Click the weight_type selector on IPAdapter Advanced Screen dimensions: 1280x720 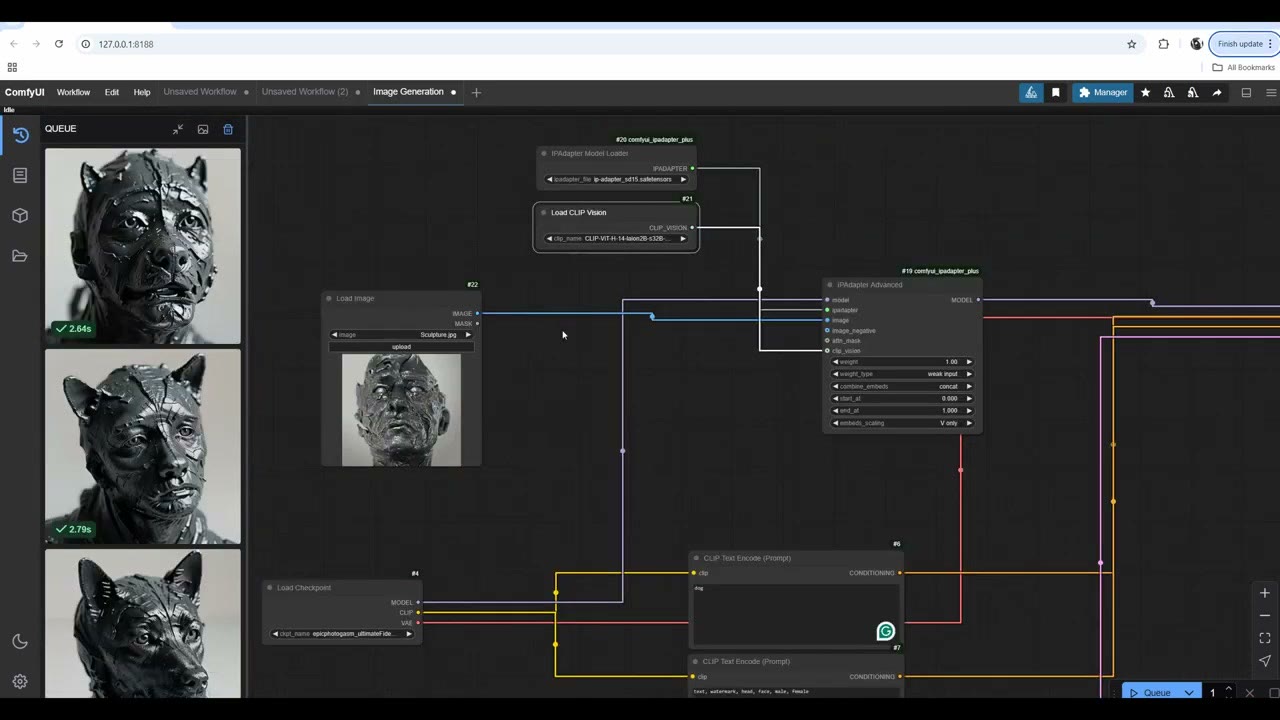coord(902,374)
